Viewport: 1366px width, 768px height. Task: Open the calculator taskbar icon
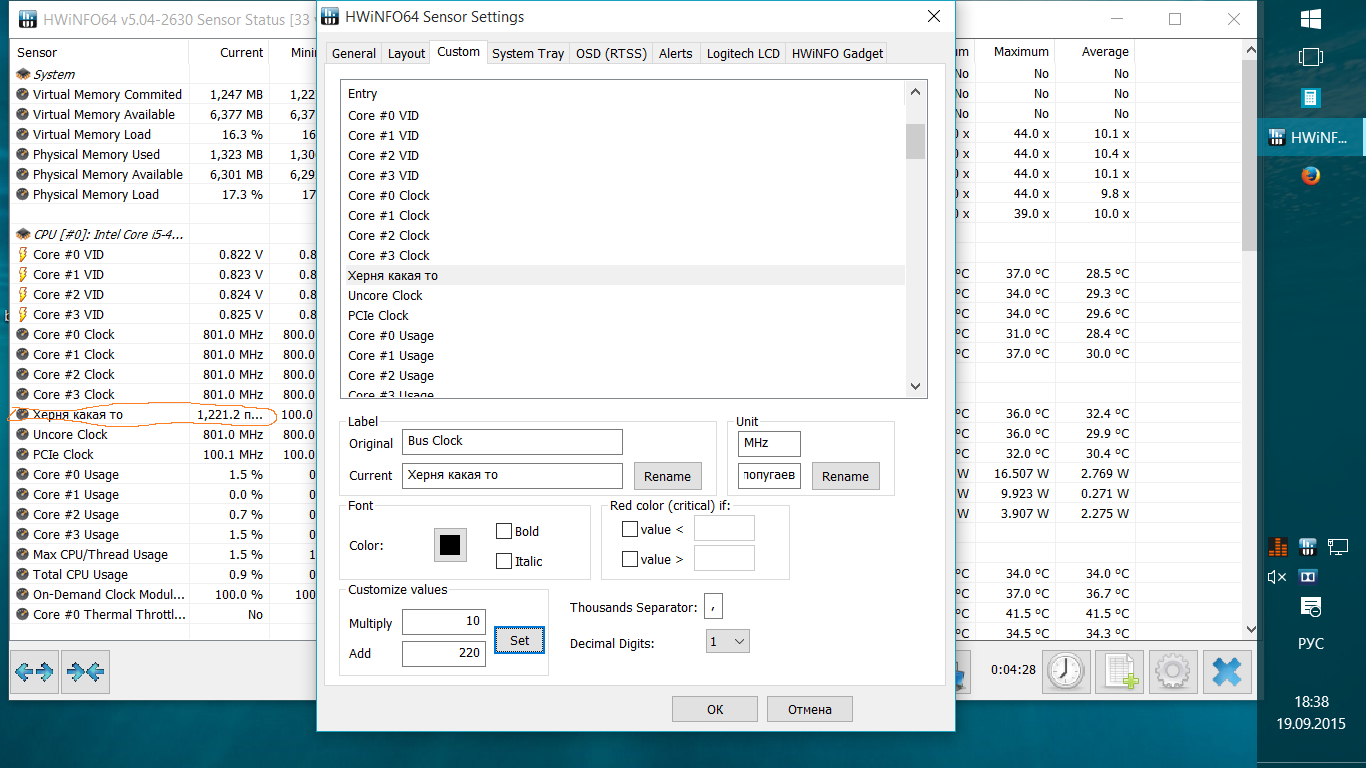pos(1311,97)
